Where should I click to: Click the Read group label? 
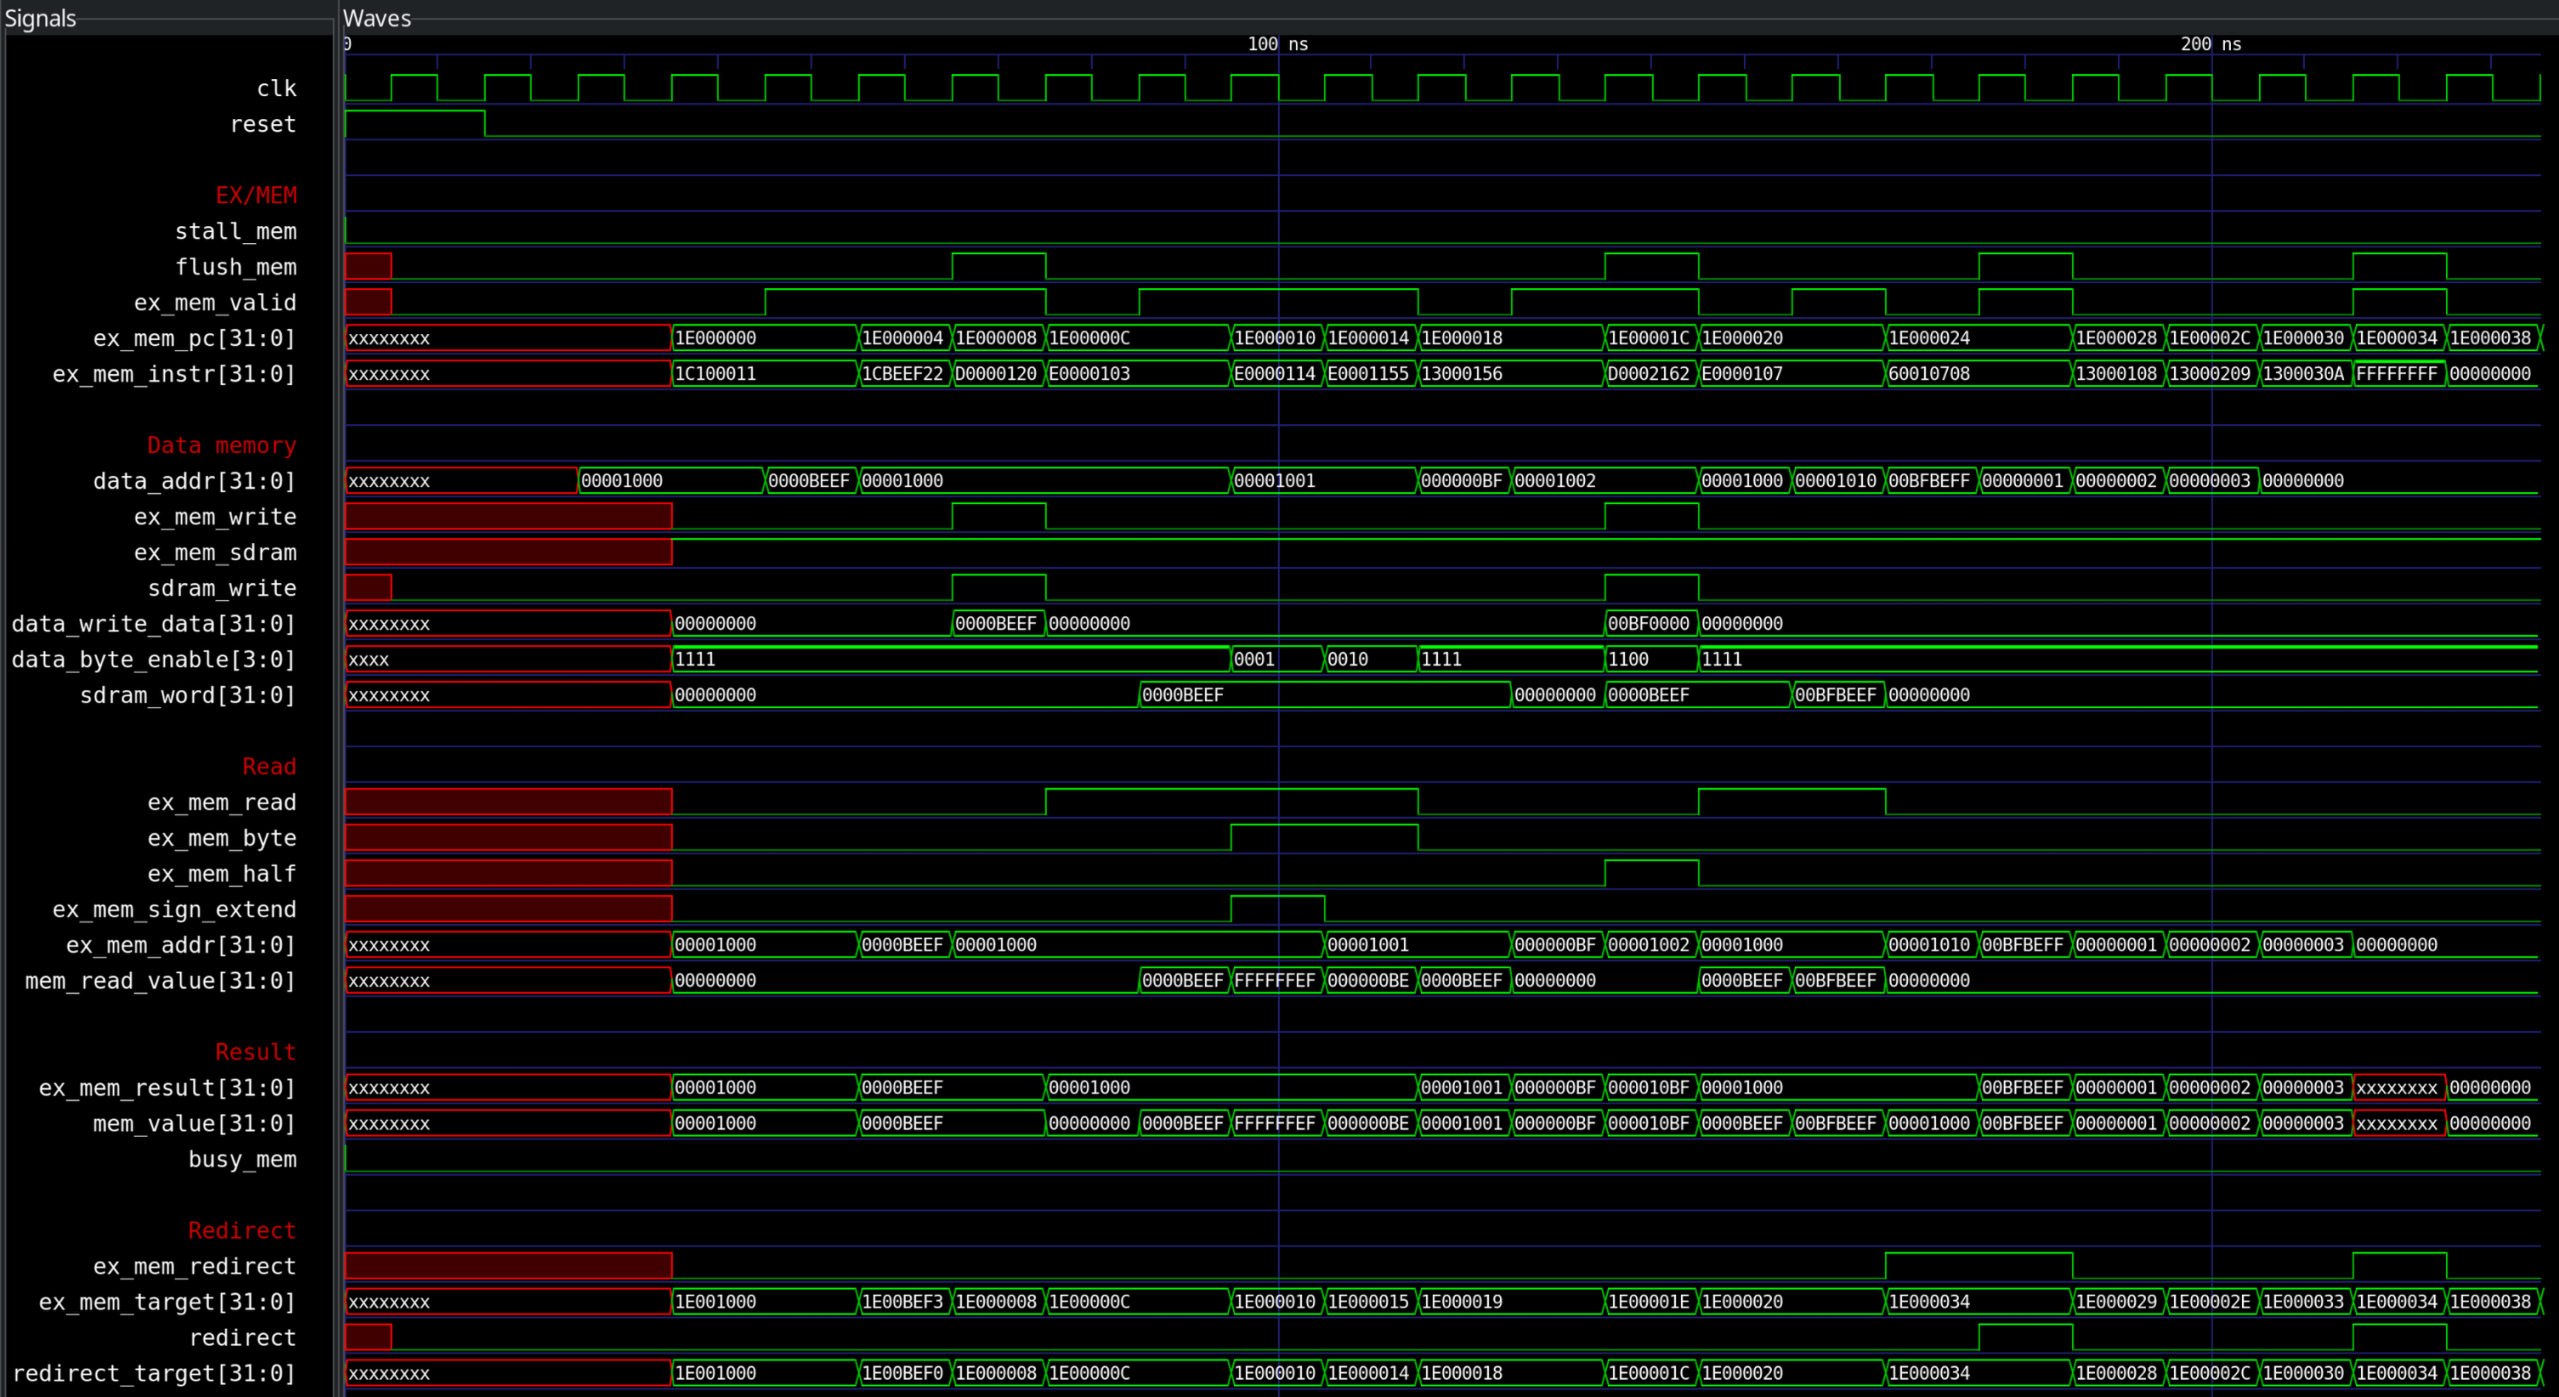[x=269, y=767]
